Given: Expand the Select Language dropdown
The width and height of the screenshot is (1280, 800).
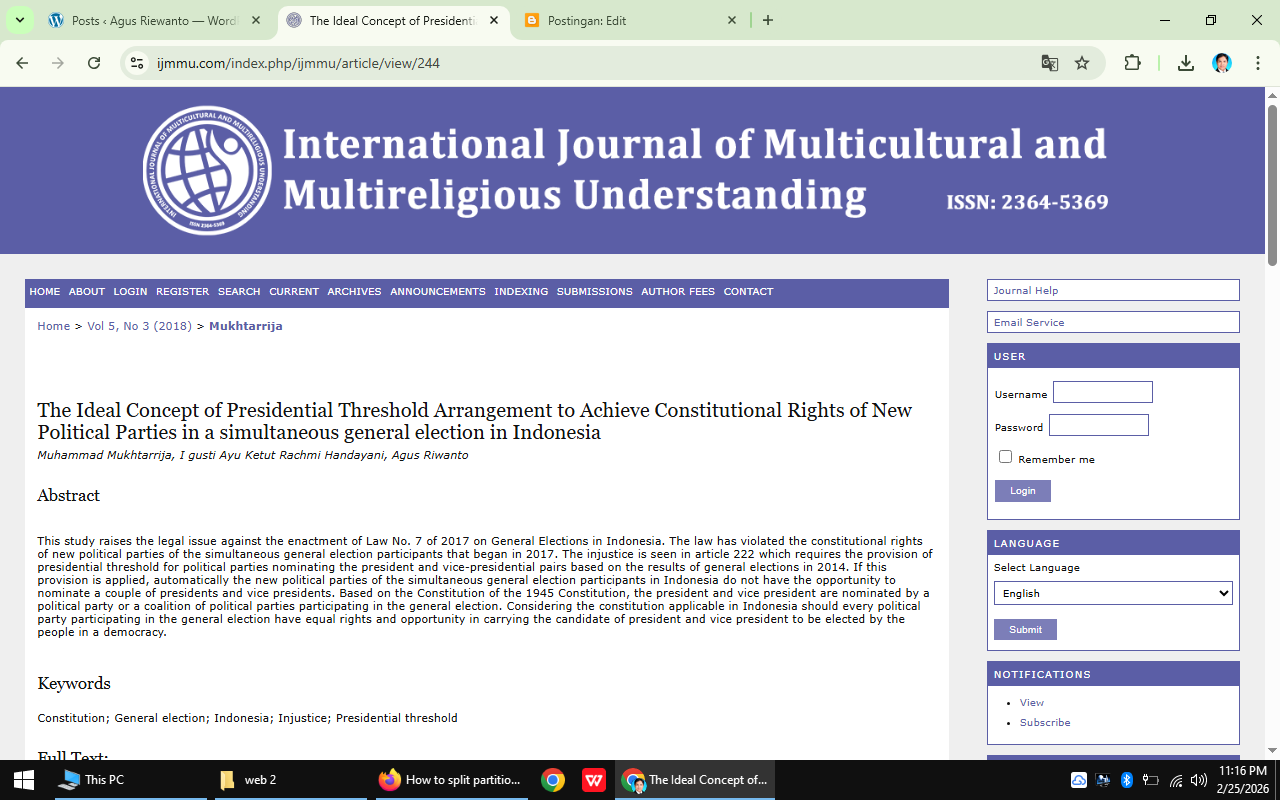Looking at the screenshot, I should [x=1112, y=593].
